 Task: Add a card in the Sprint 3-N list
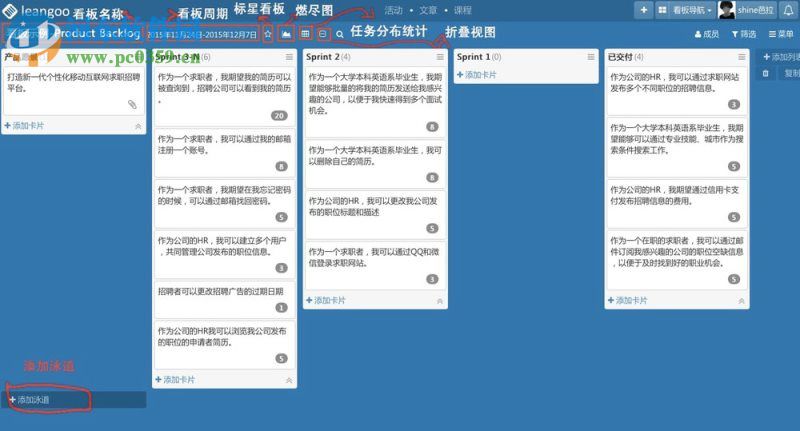tap(175, 379)
